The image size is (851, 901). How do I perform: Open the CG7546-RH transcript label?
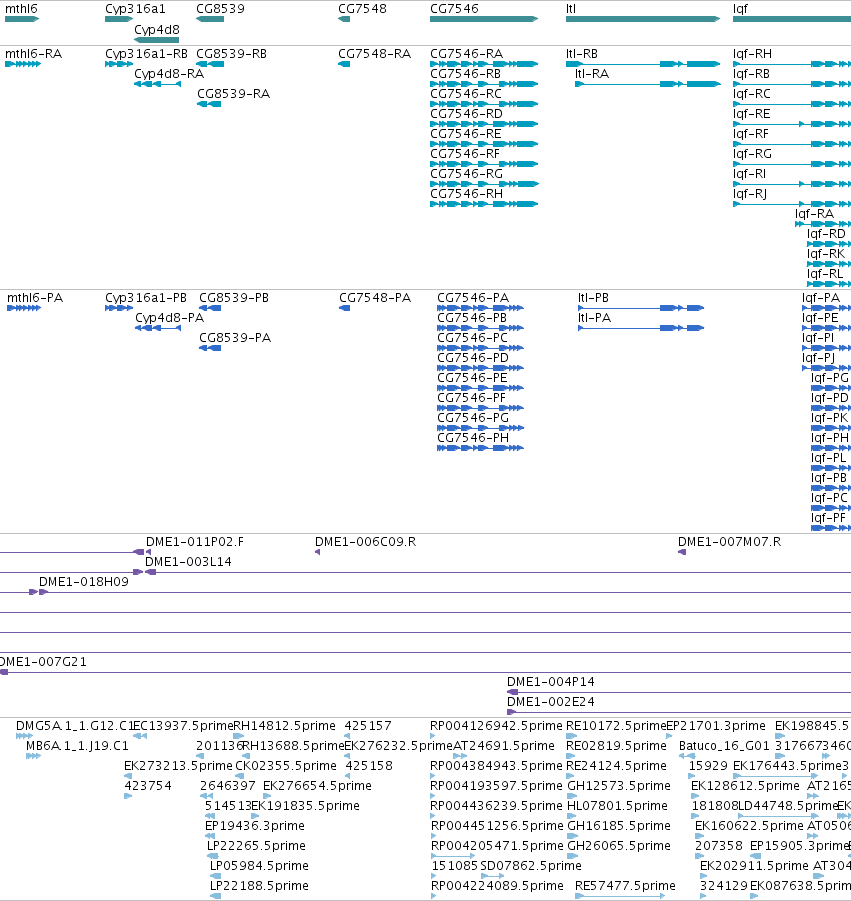(x=466, y=194)
